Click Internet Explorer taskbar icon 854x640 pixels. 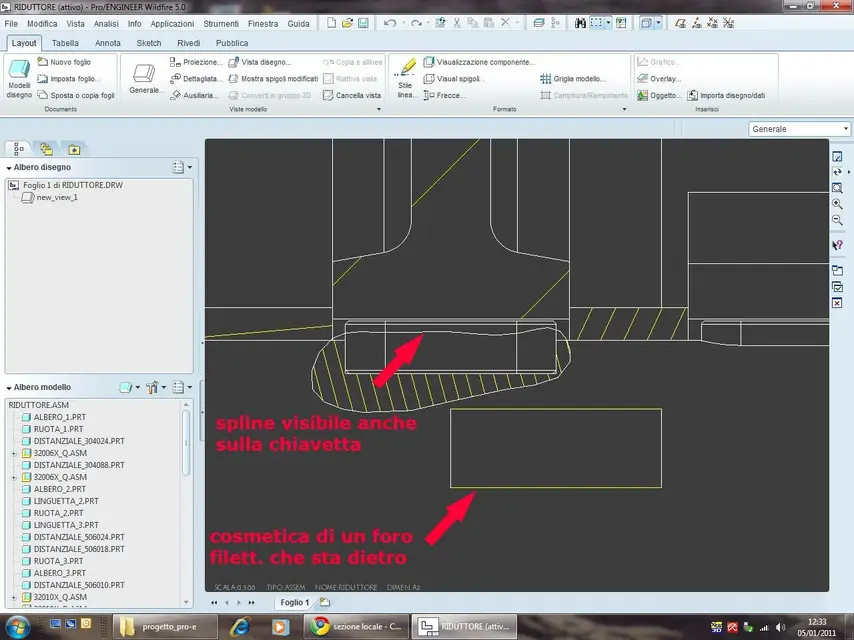[240, 627]
